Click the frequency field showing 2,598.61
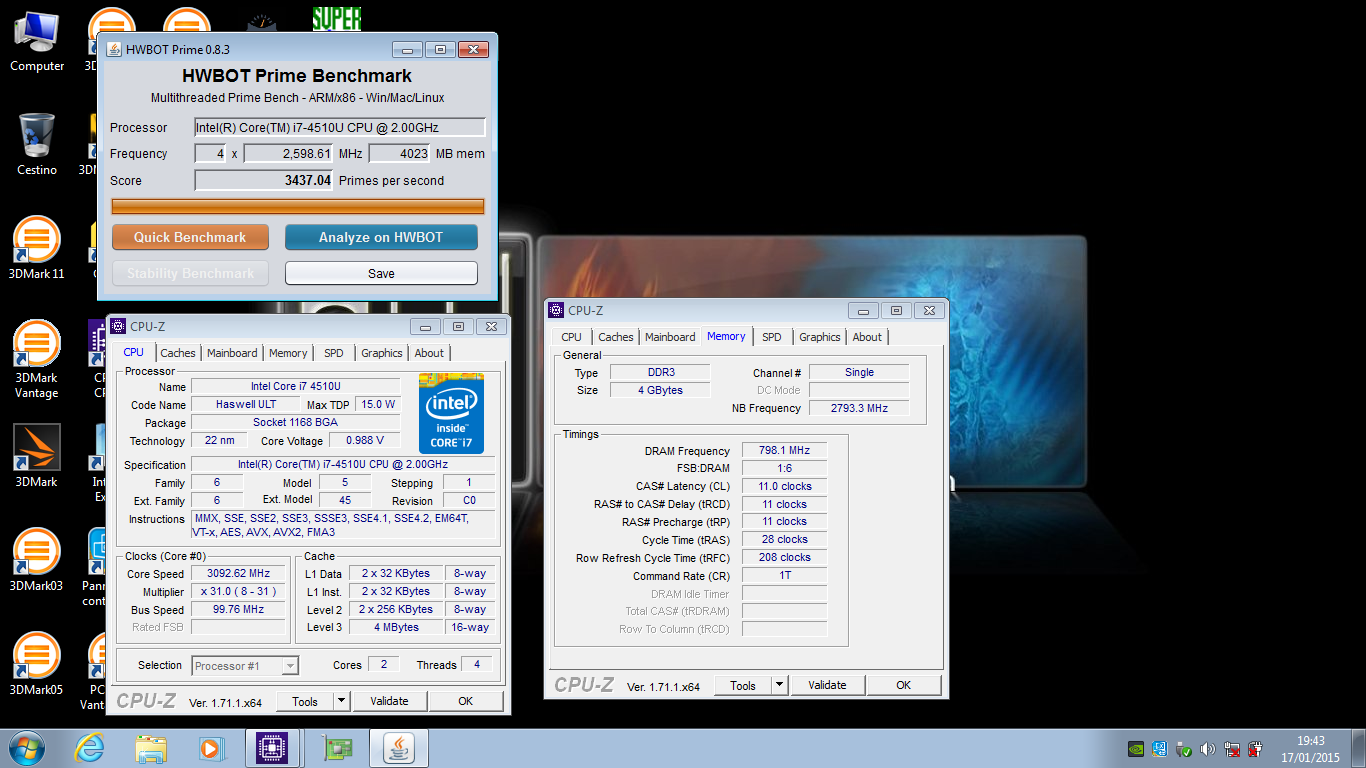Screen dimensions: 1366x768 click(x=289, y=153)
